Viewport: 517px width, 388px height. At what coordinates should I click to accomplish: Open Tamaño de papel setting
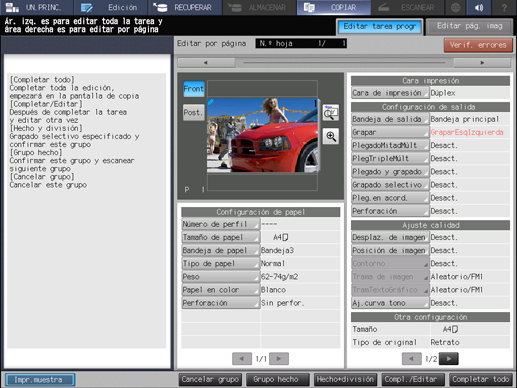coord(220,237)
